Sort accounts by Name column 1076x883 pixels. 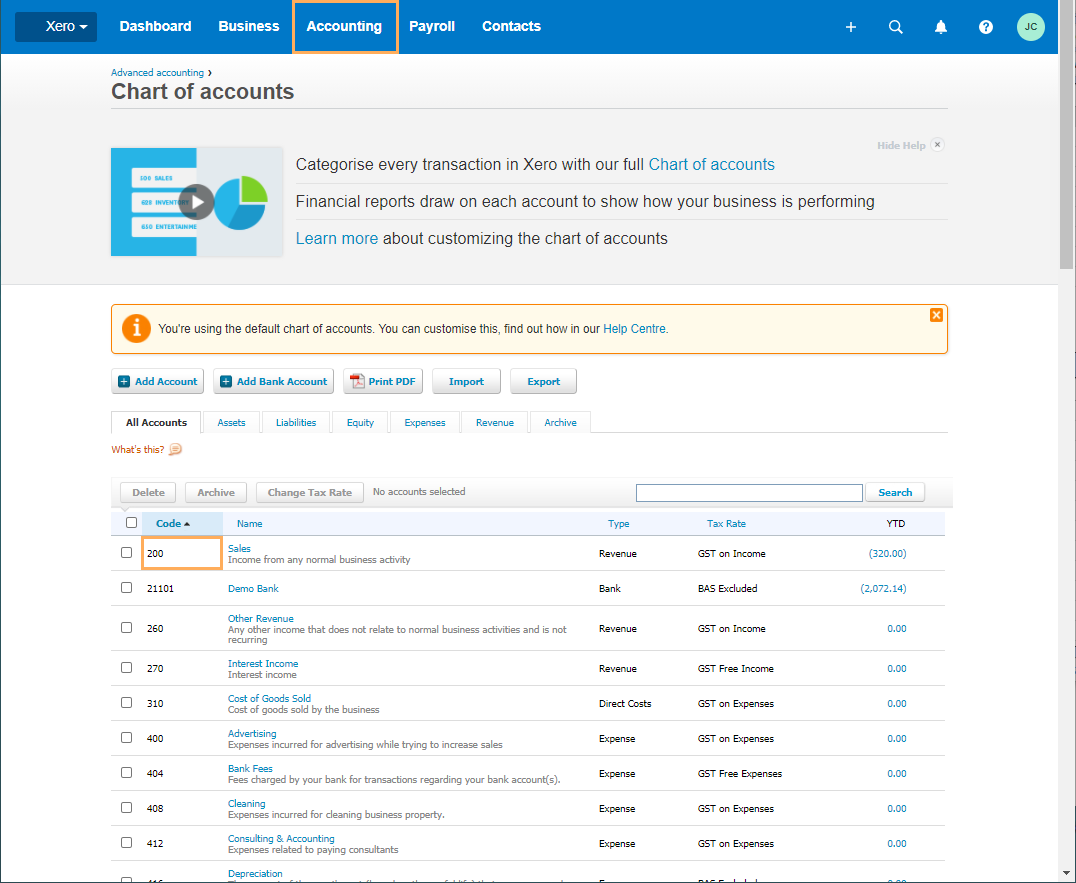coord(250,523)
